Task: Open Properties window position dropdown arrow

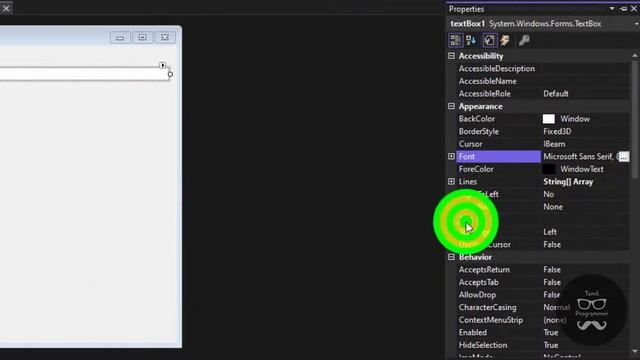Action: click(612, 9)
